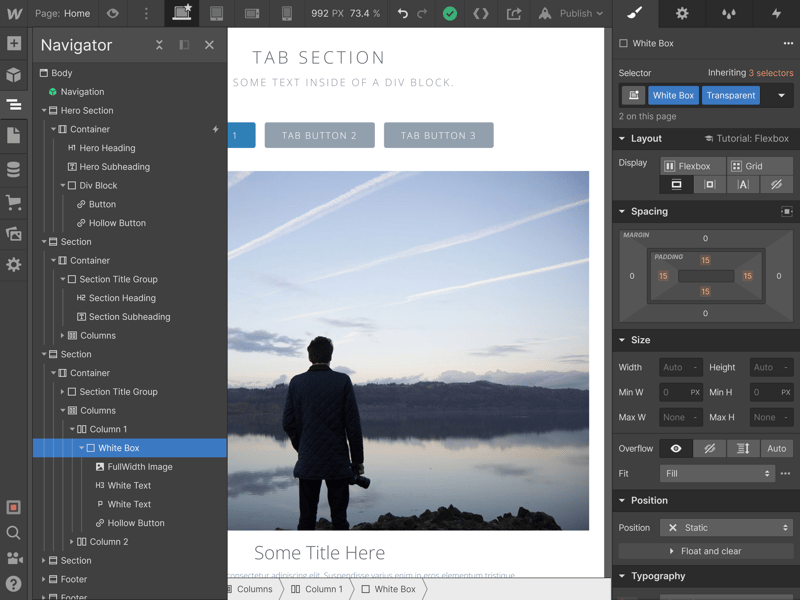Toggle preview mode eye icon
This screenshot has width=800, height=600.
pyautogui.click(x=112, y=14)
